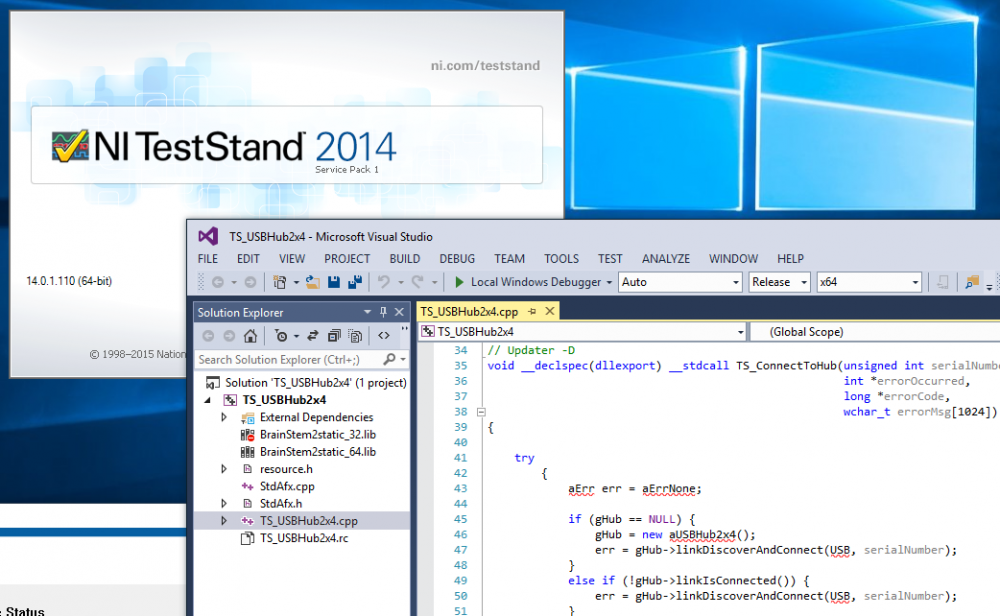Toggle auto-hide pin on Solution Explorer
This screenshot has height=616, width=1000.
[x=383, y=312]
